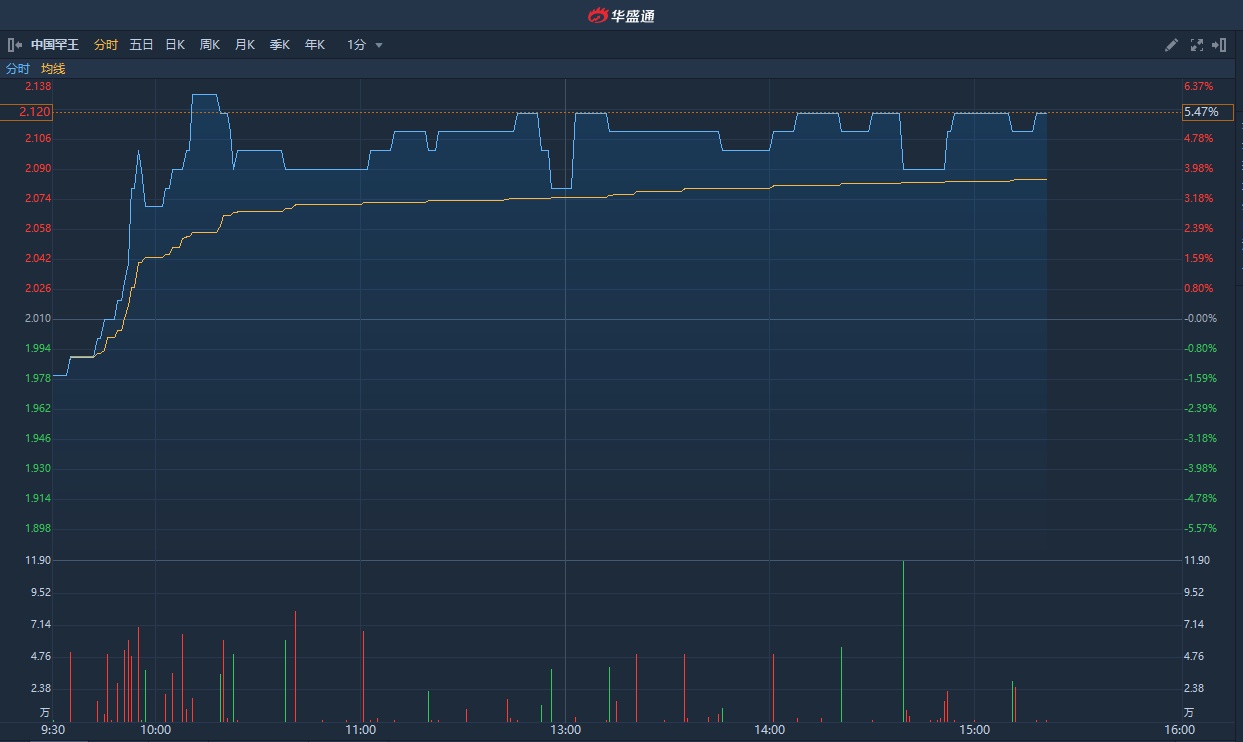
Task: Open the 日K daily candlestick chart
Action: pos(175,45)
